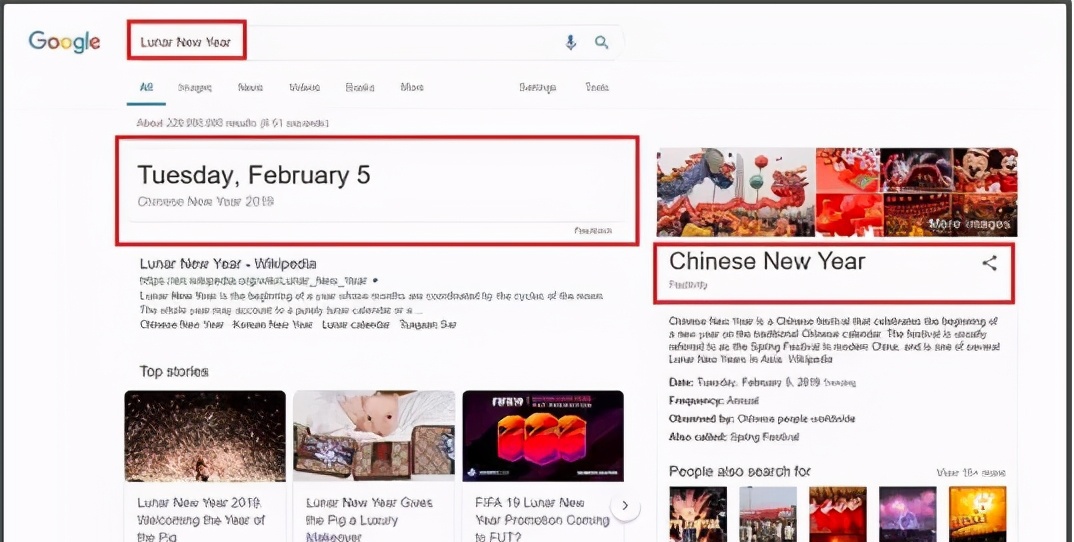Click the share icon beside Chinese New Year
The width and height of the screenshot is (1074, 542).
(x=989, y=263)
